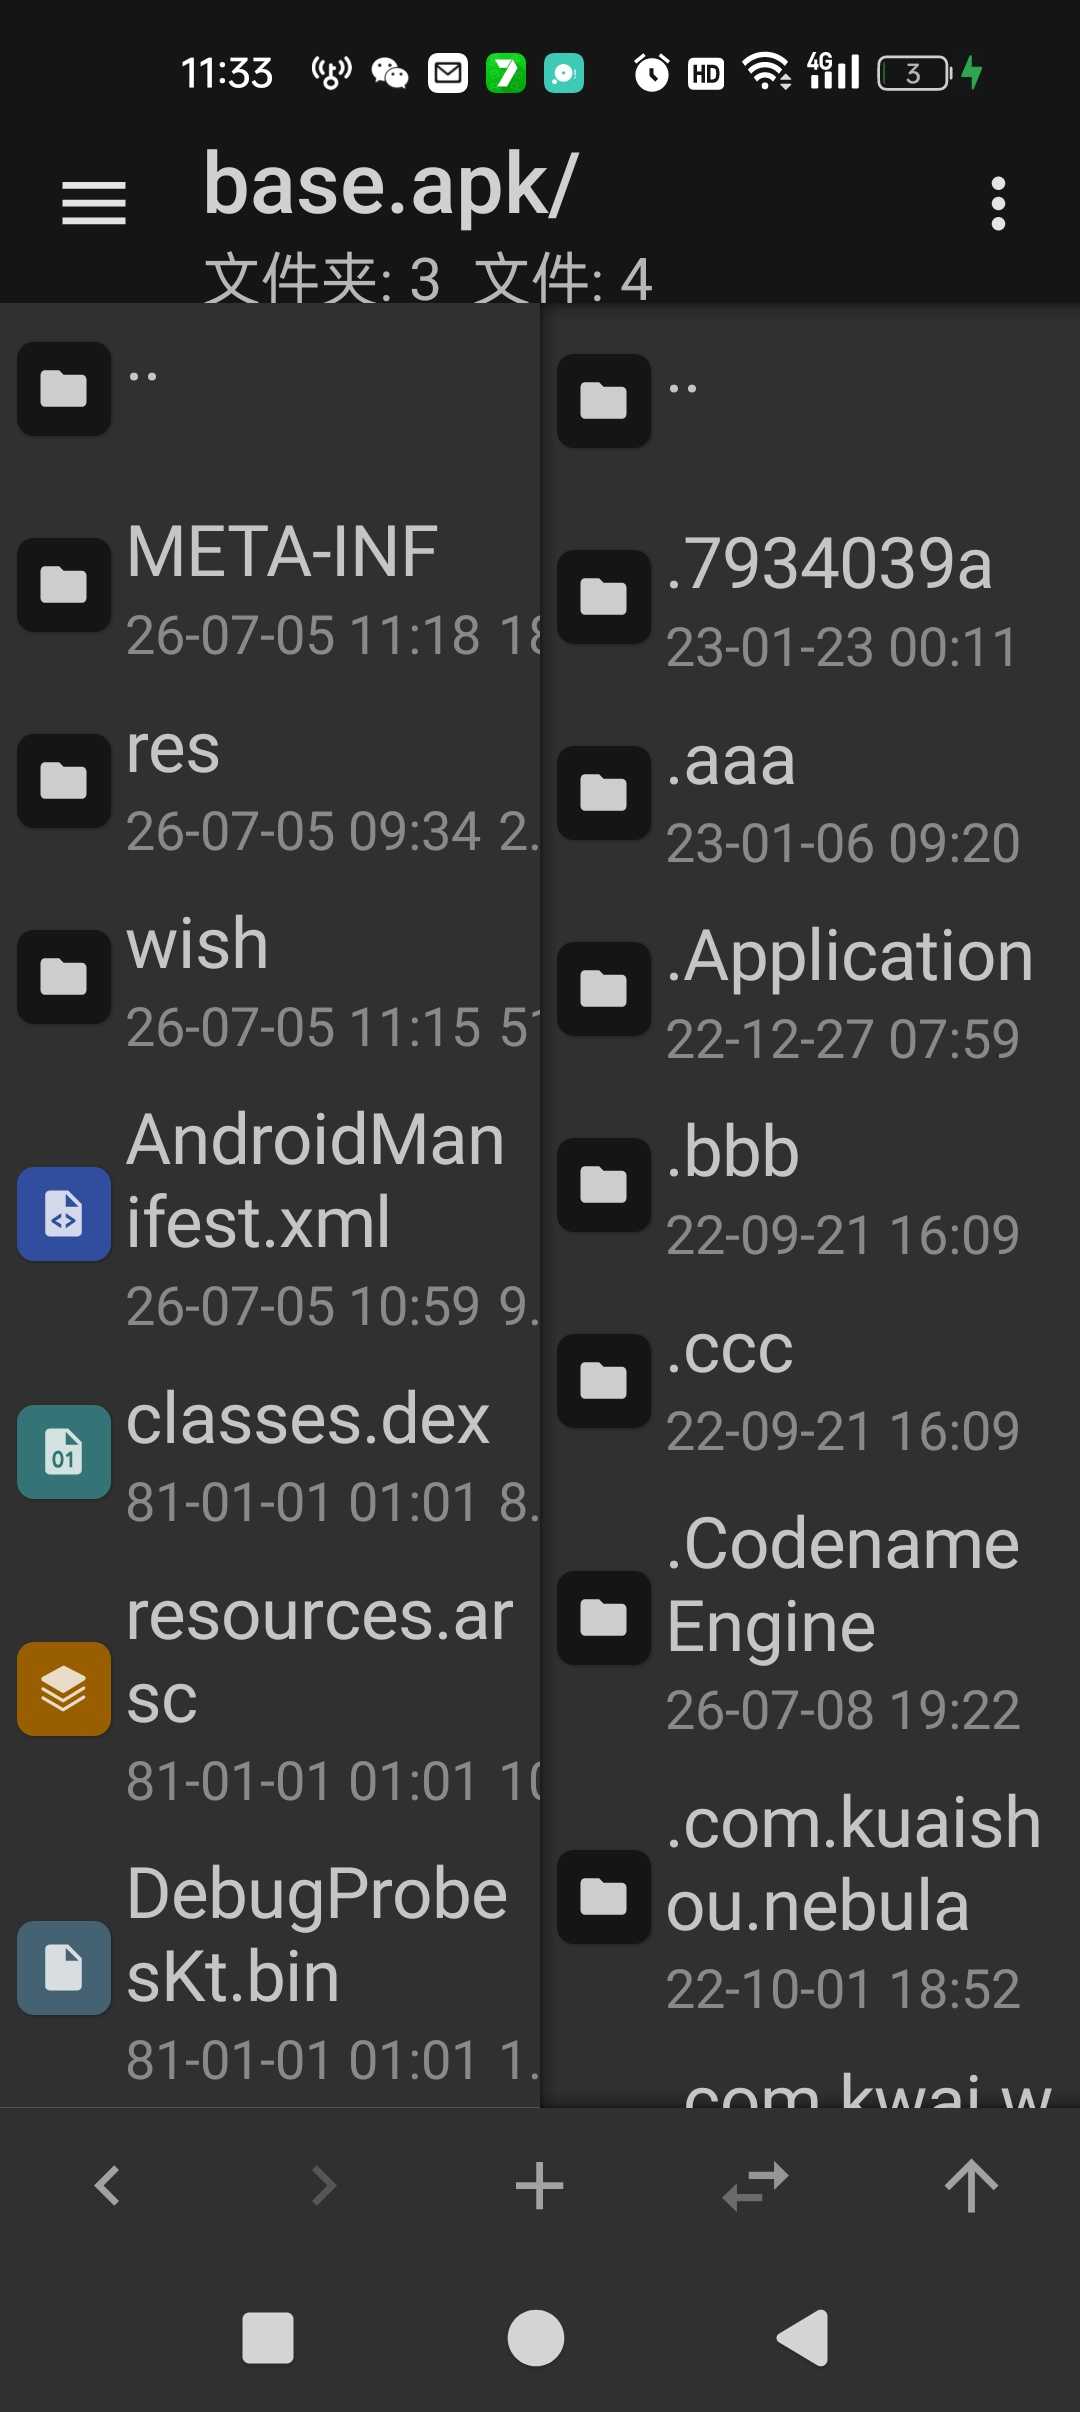Open the three-dot overflow menu

tap(997, 204)
